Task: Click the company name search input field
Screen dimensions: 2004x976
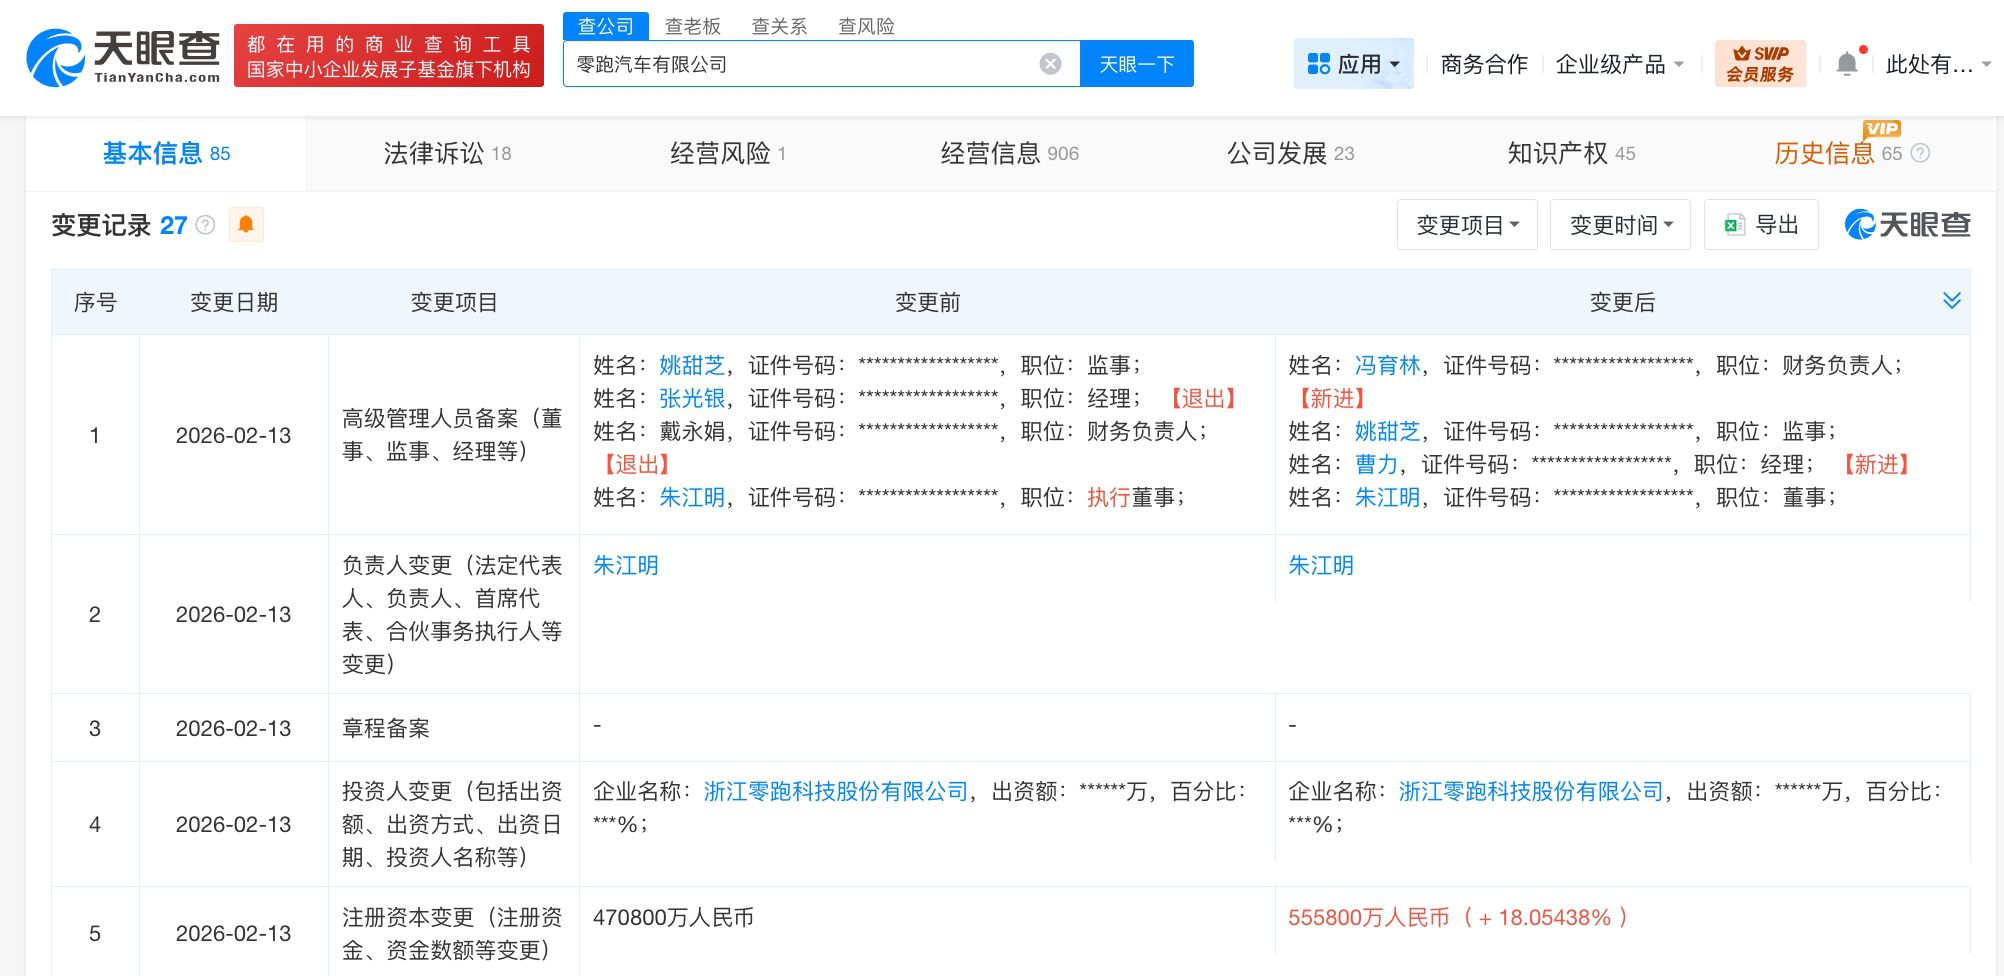Action: [x=800, y=64]
